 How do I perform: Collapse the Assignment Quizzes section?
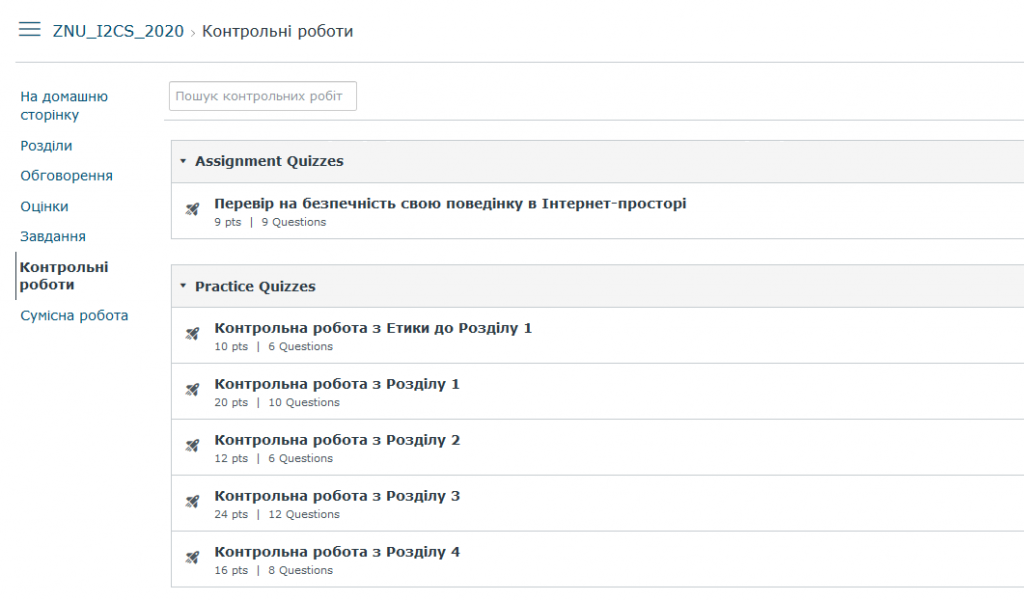[183, 161]
